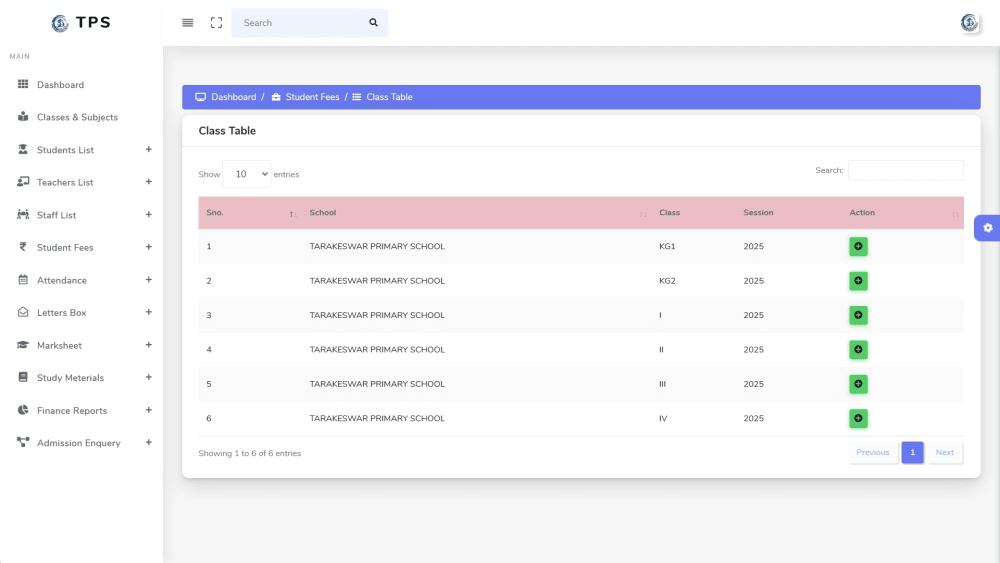Viewport: 1000px width, 563px height.
Task: Click the Attendance calendar icon
Action: (23, 279)
